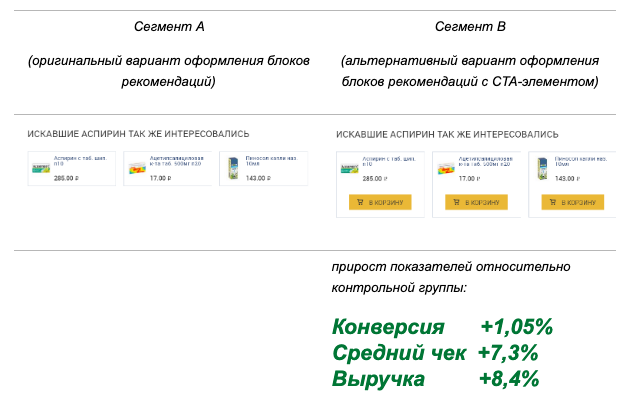
Task: Click the Выручка +8,4% result line
Action: (x=435, y=379)
